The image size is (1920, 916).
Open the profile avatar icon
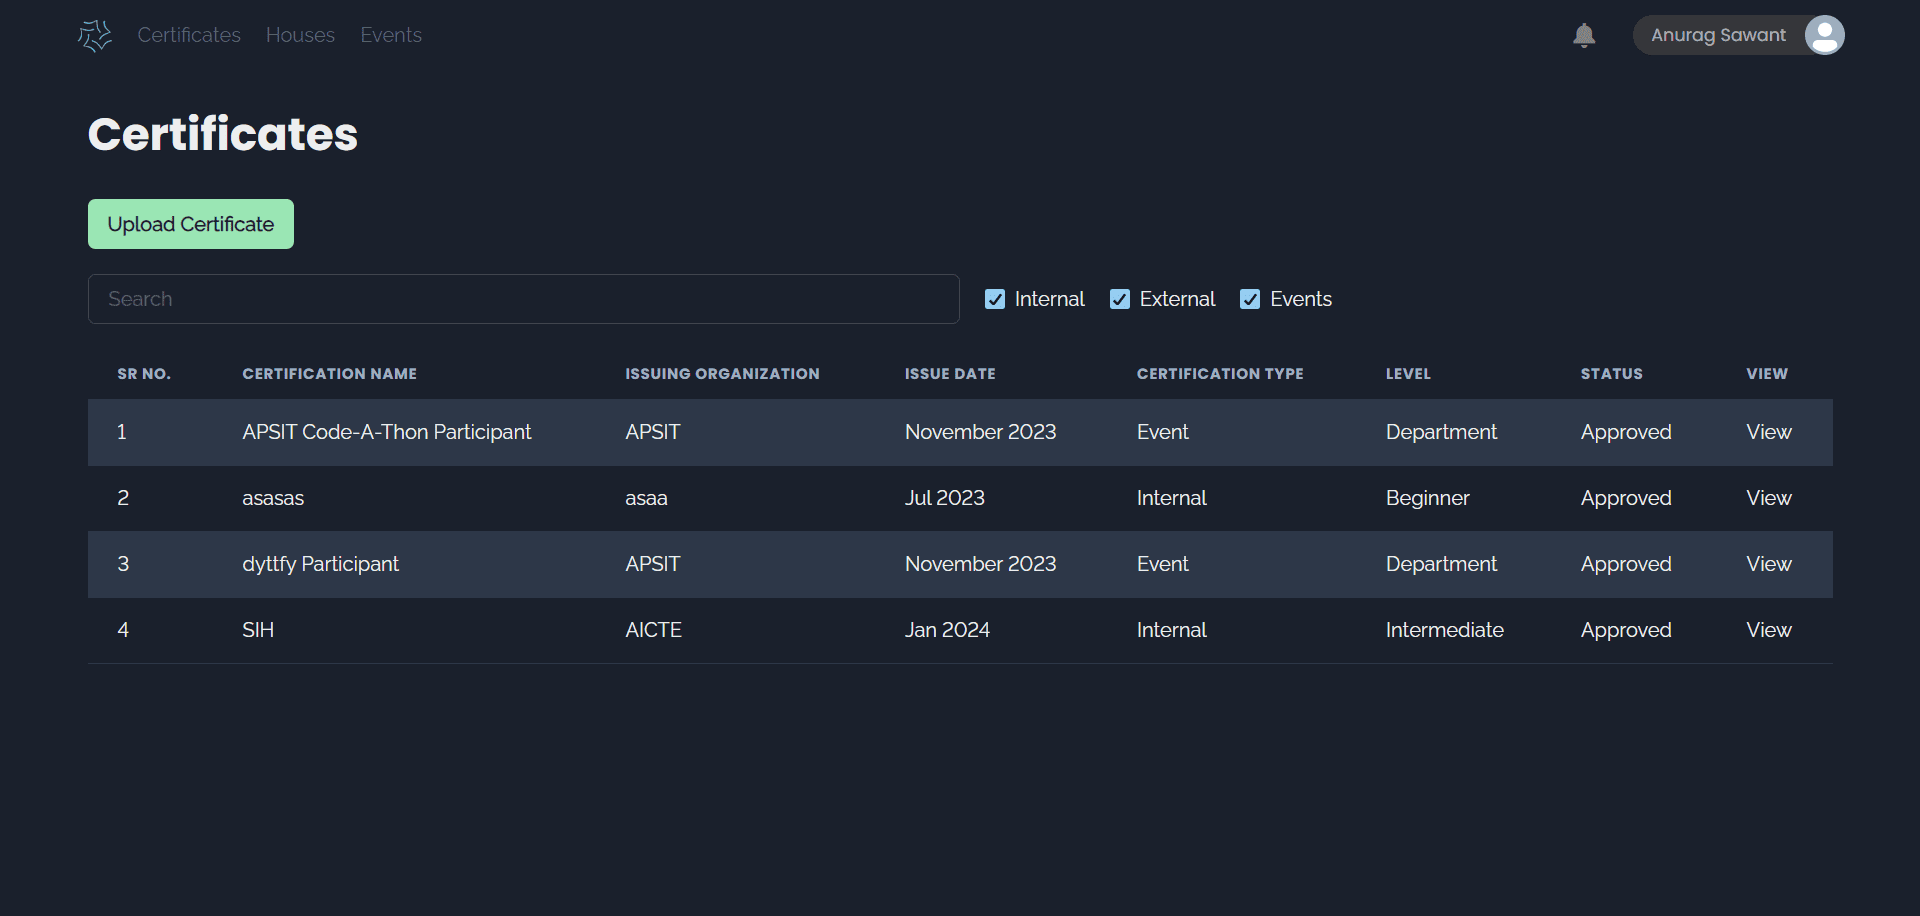click(1823, 35)
